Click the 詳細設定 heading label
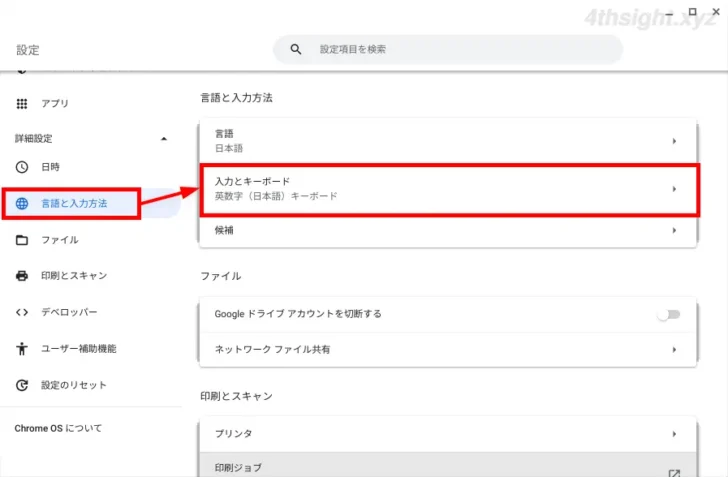Viewport: 728px width, 477px height. pos(33,138)
